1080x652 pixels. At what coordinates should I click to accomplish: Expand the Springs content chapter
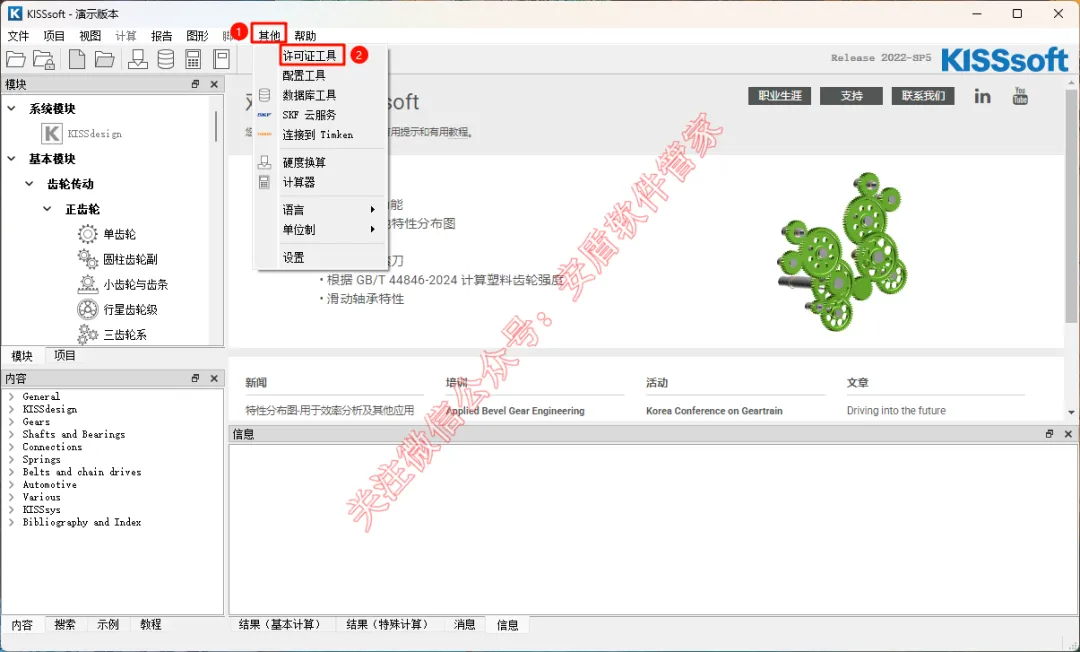coord(11,460)
